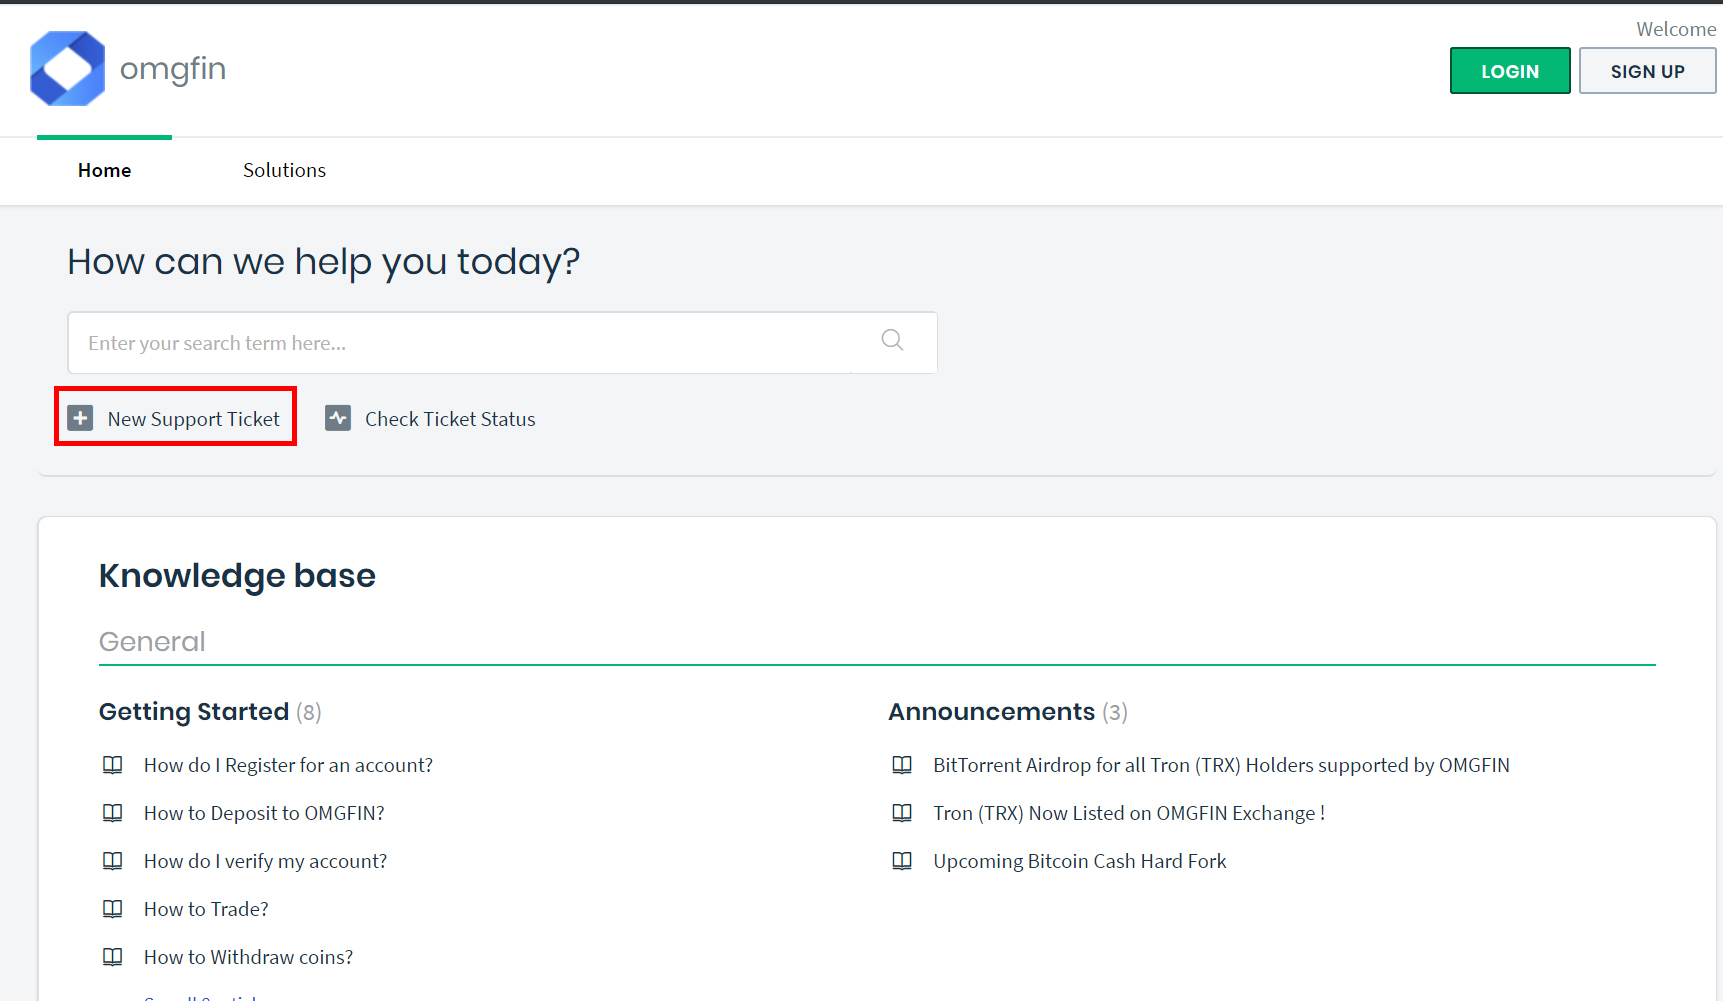Open the Getting Started category heading
This screenshot has width=1723, height=1001.
194,711
